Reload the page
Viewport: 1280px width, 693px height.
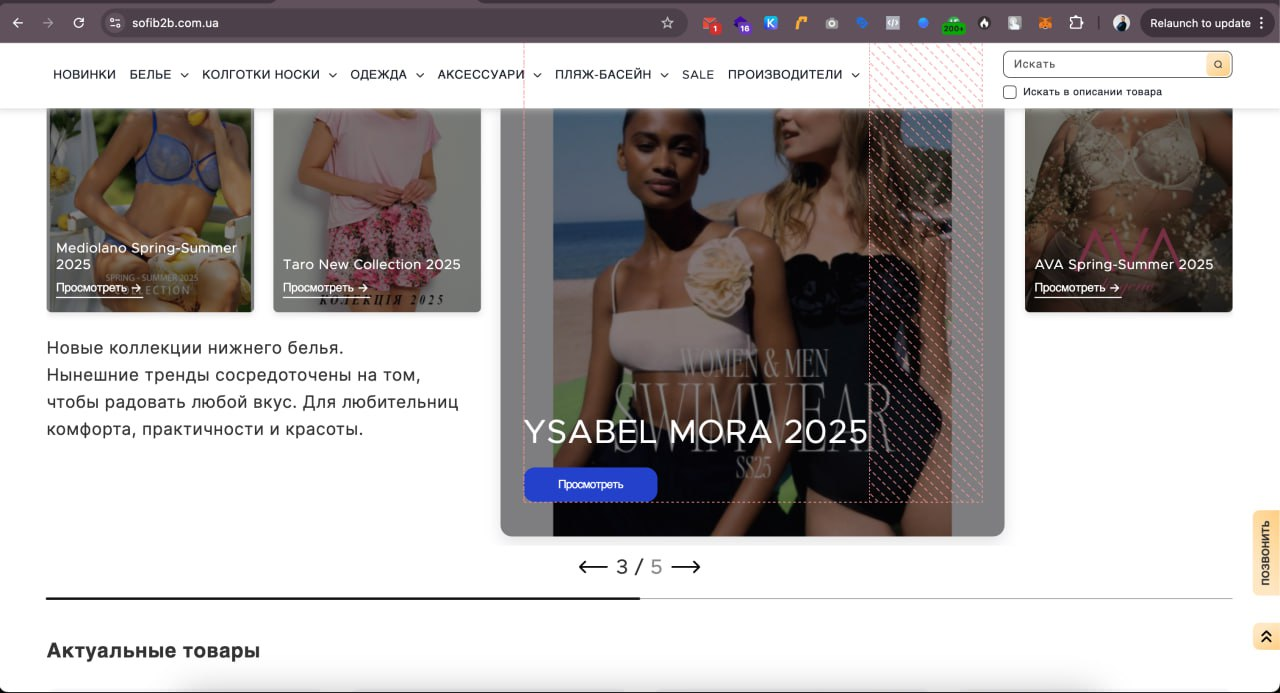[x=79, y=23]
